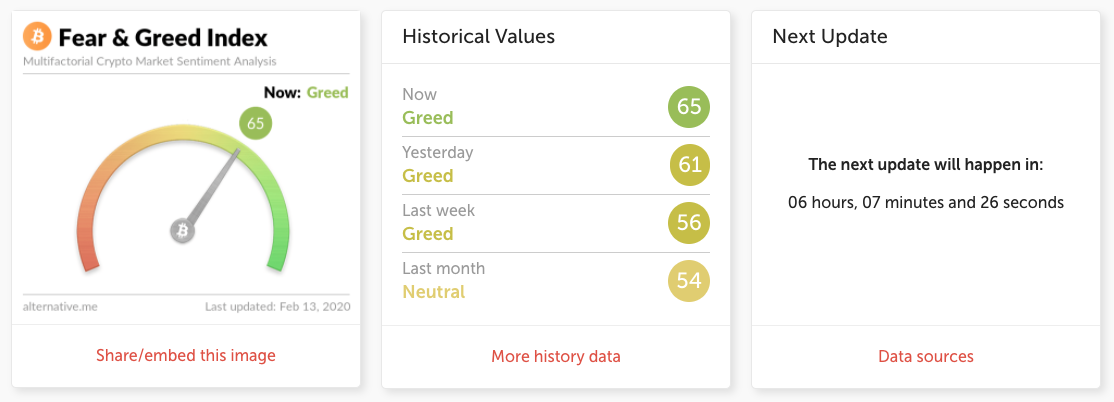Click the Now value 65 circle badge
Screen dimensions: 1114x402
click(x=689, y=106)
